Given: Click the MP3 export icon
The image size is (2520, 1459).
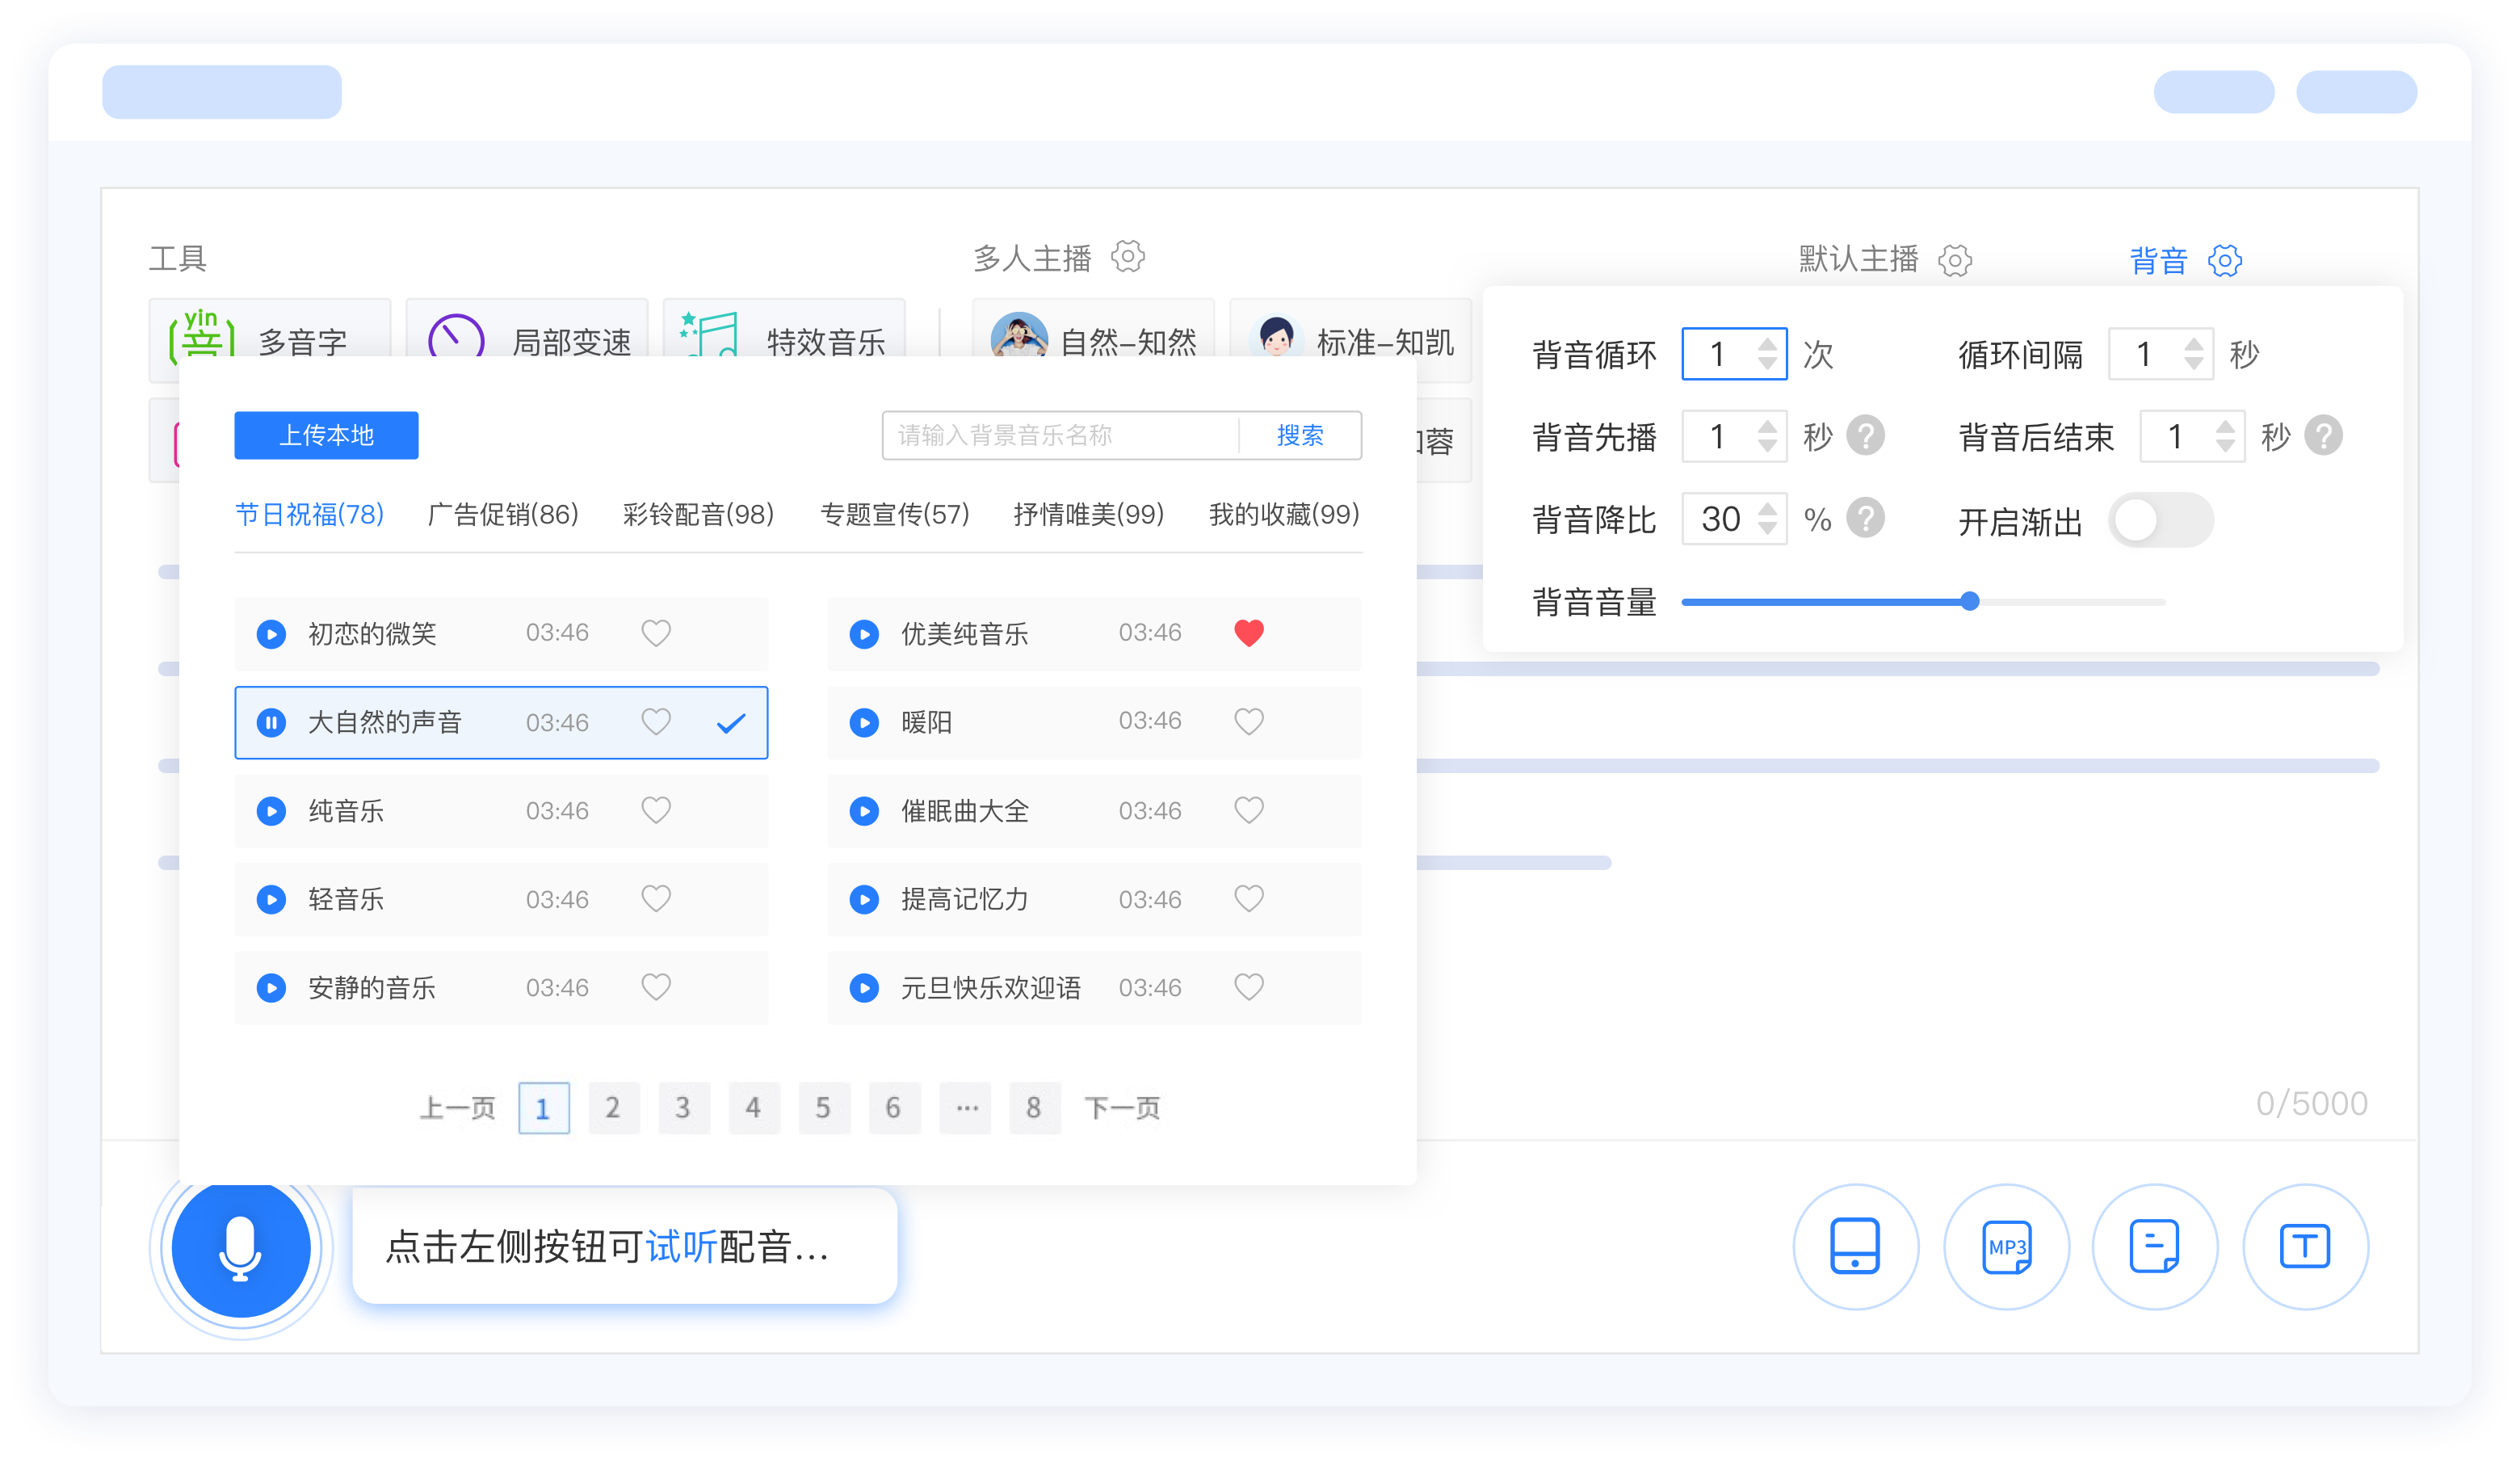Looking at the screenshot, I should click(x=2006, y=1247).
